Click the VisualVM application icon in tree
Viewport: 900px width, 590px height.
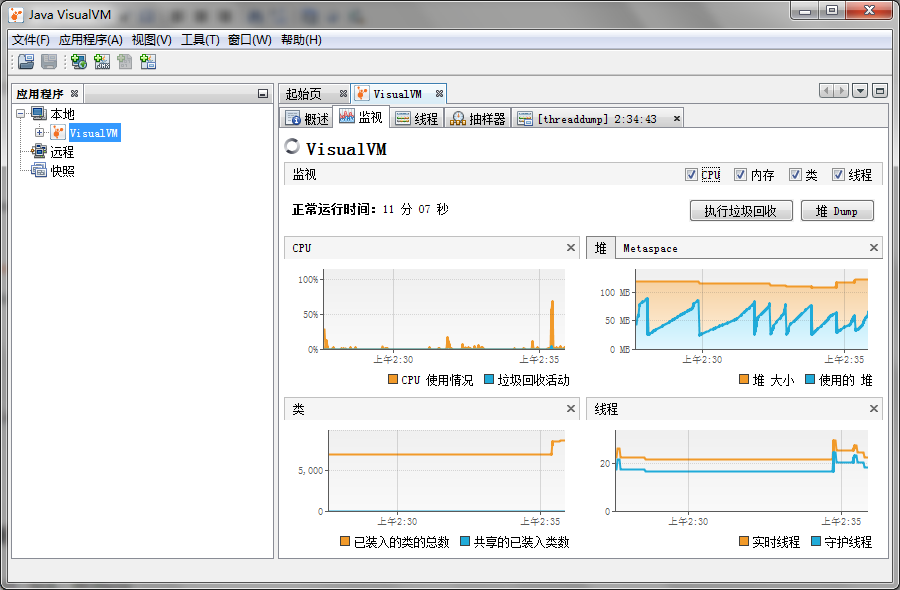coord(58,133)
